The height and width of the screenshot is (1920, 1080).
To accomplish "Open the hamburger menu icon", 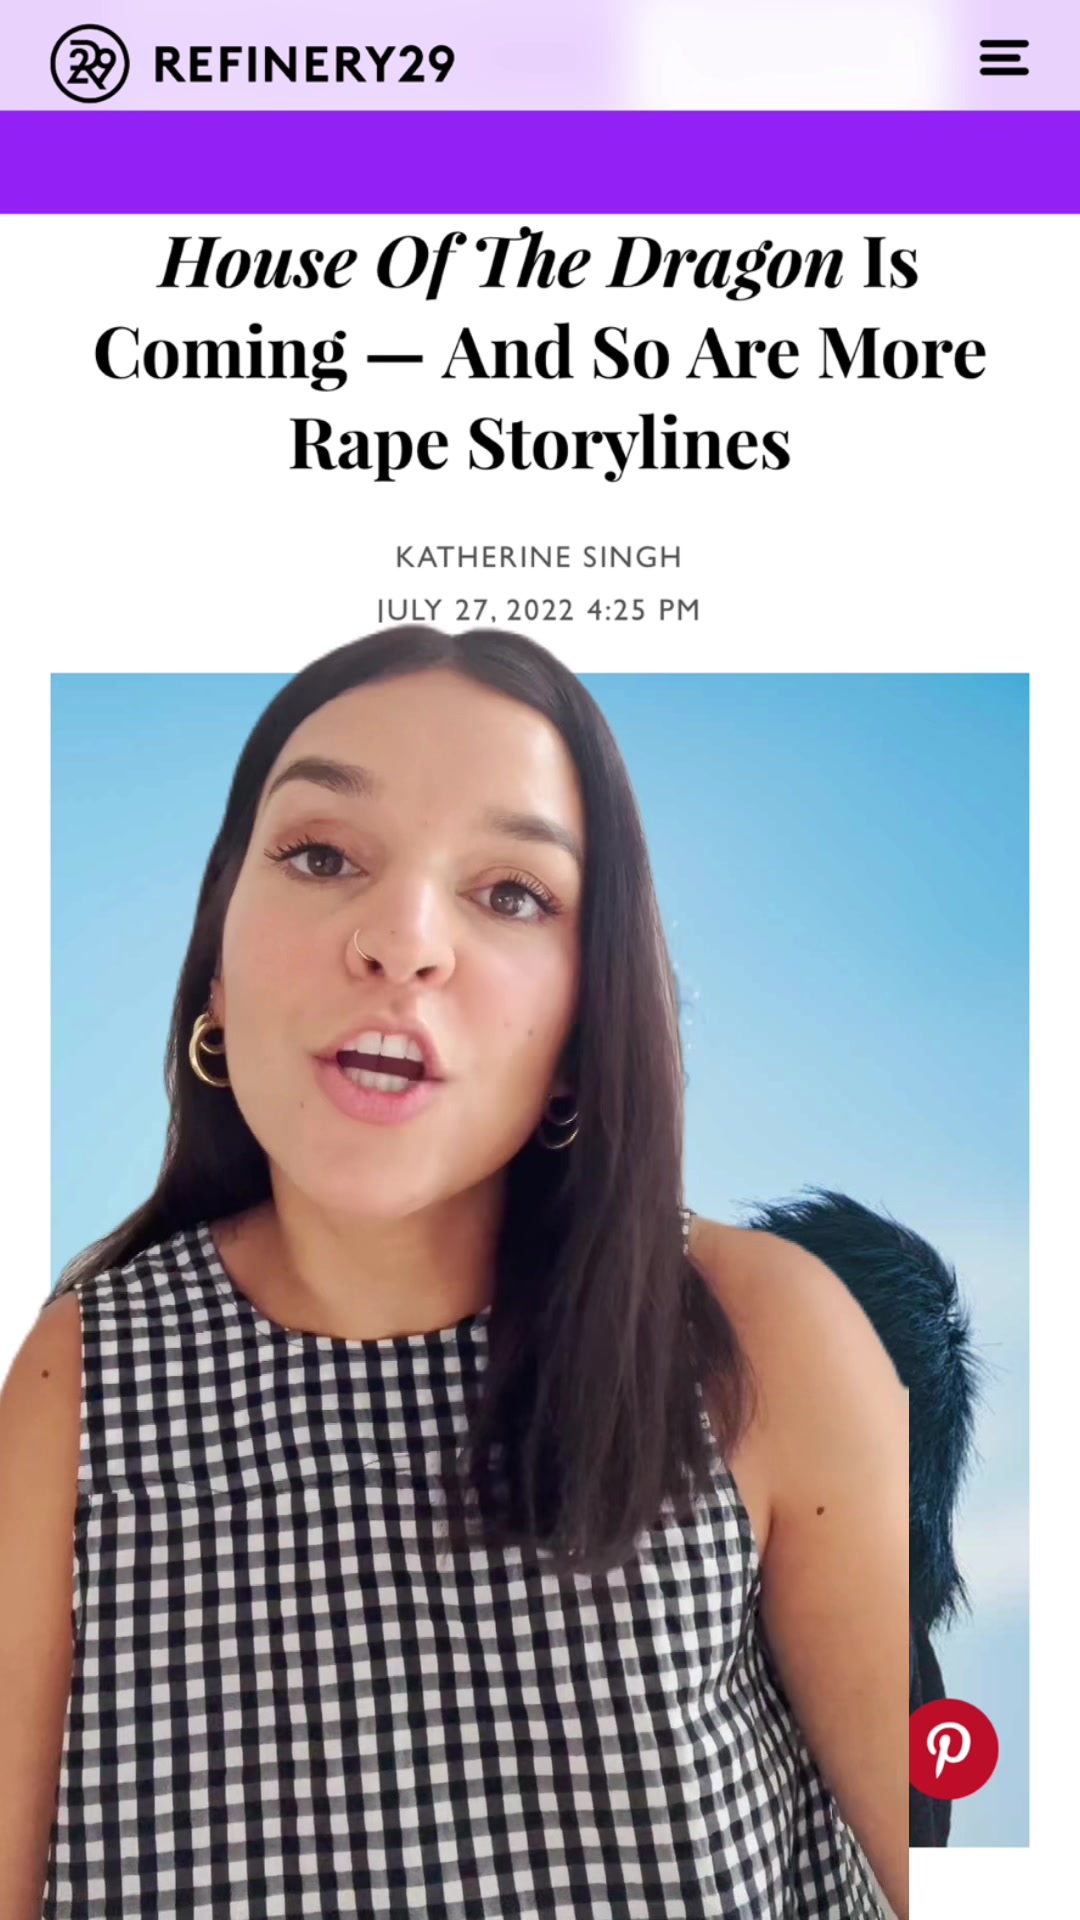I will click(1003, 58).
